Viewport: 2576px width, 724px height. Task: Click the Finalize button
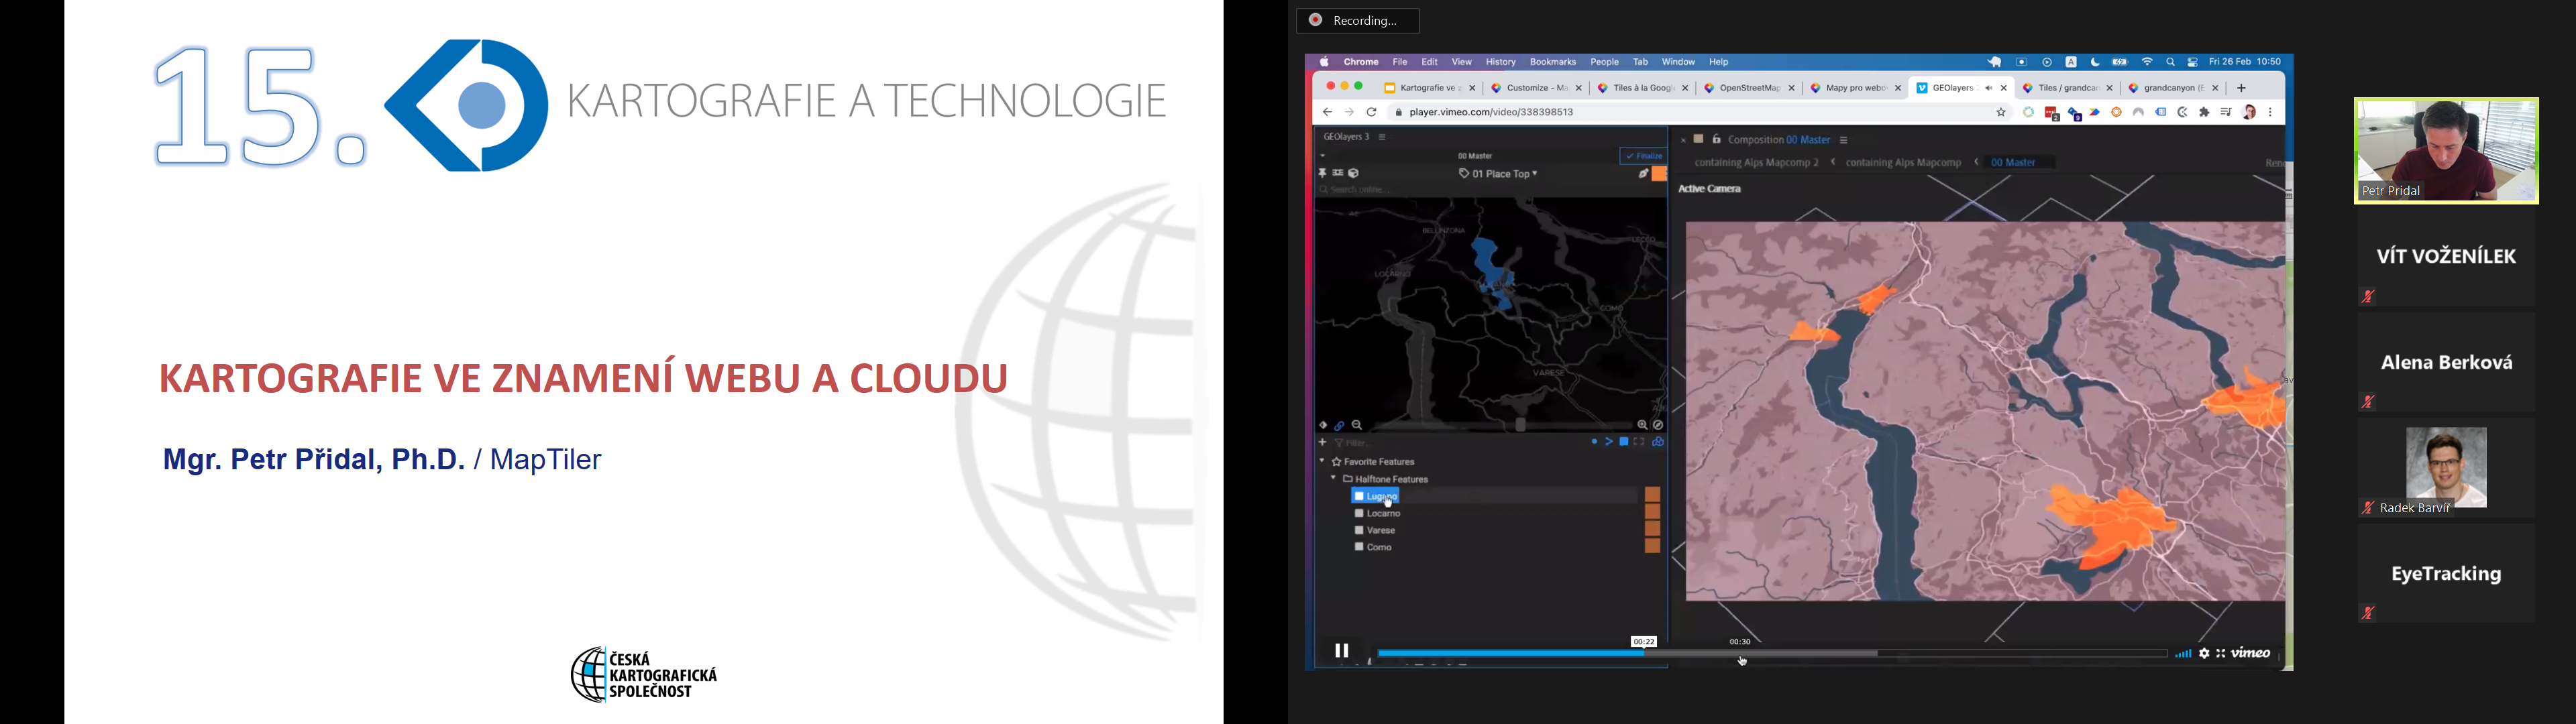pyautogui.click(x=1643, y=156)
